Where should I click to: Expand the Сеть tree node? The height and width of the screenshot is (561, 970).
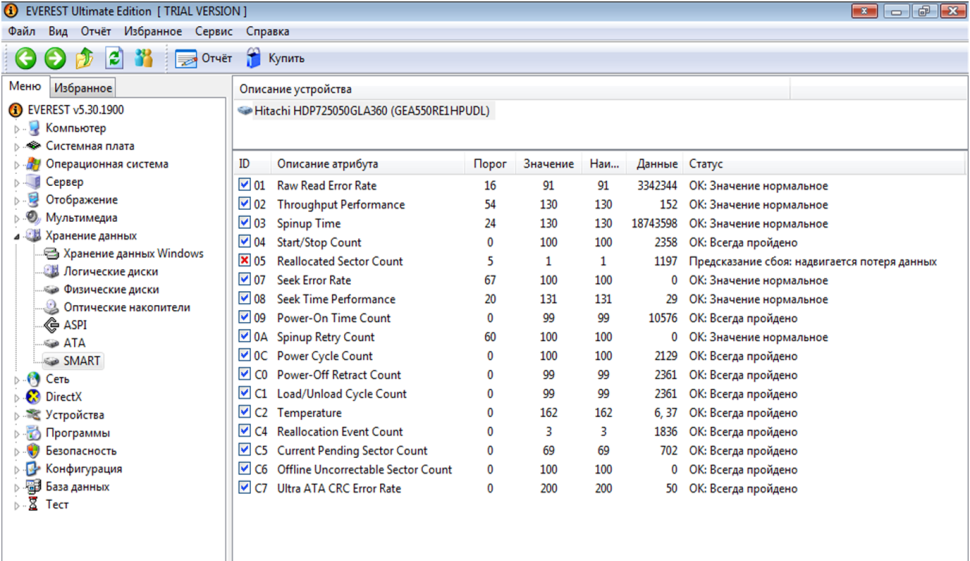click(17, 380)
